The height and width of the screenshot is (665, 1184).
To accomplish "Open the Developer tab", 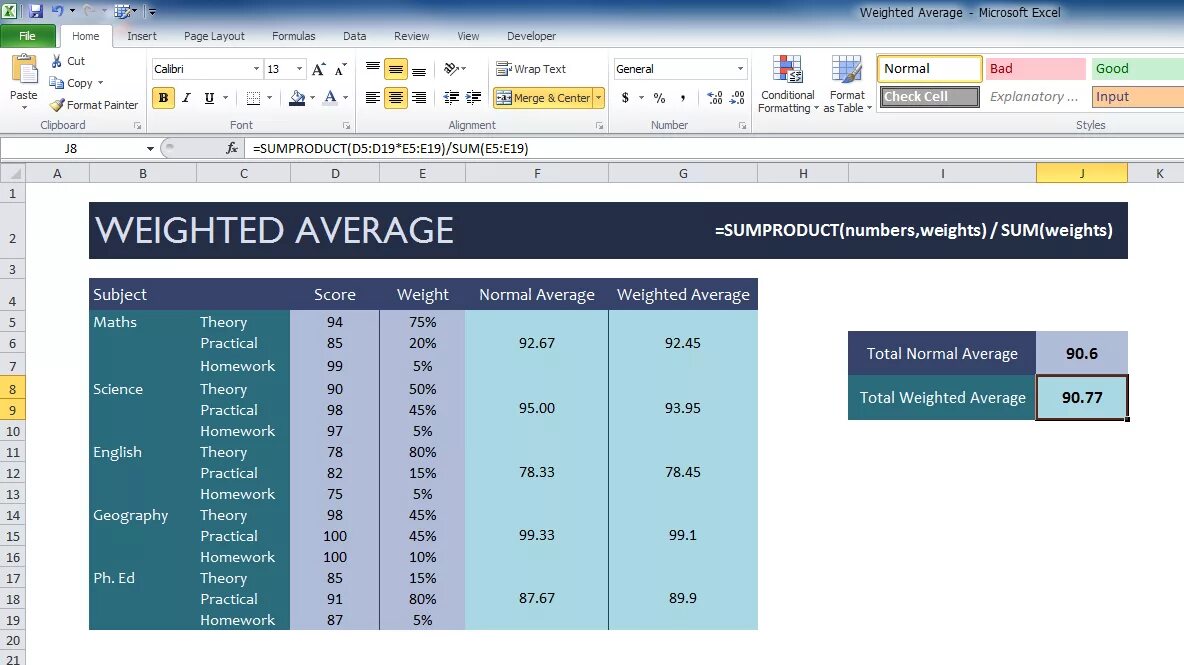I will click(x=531, y=35).
